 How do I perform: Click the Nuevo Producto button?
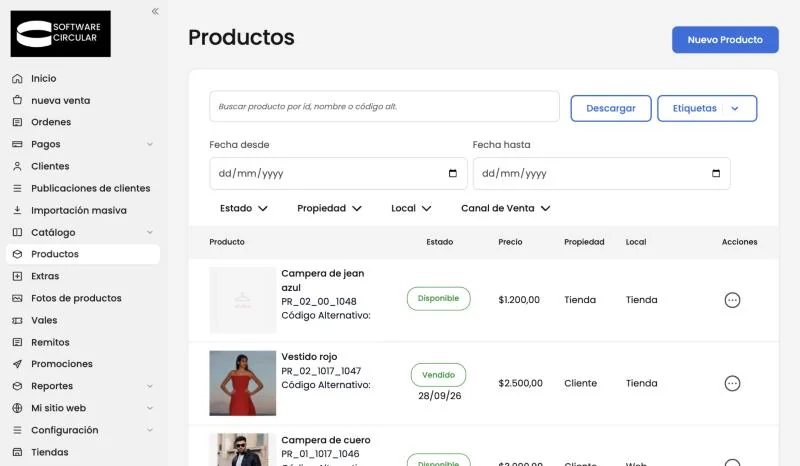[725, 40]
